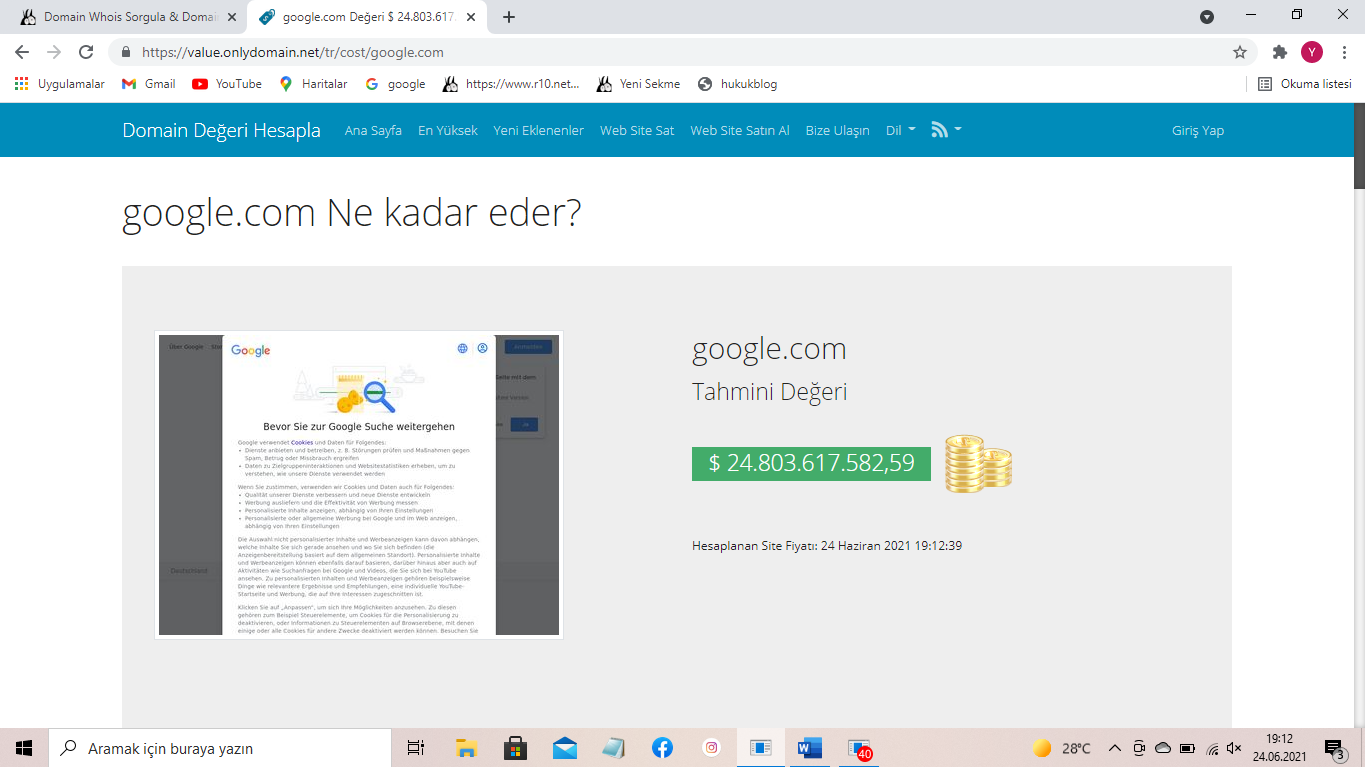The image size is (1365, 767).
Task: Switch to the Domain Whois Sorgula tab
Action: coord(127,17)
